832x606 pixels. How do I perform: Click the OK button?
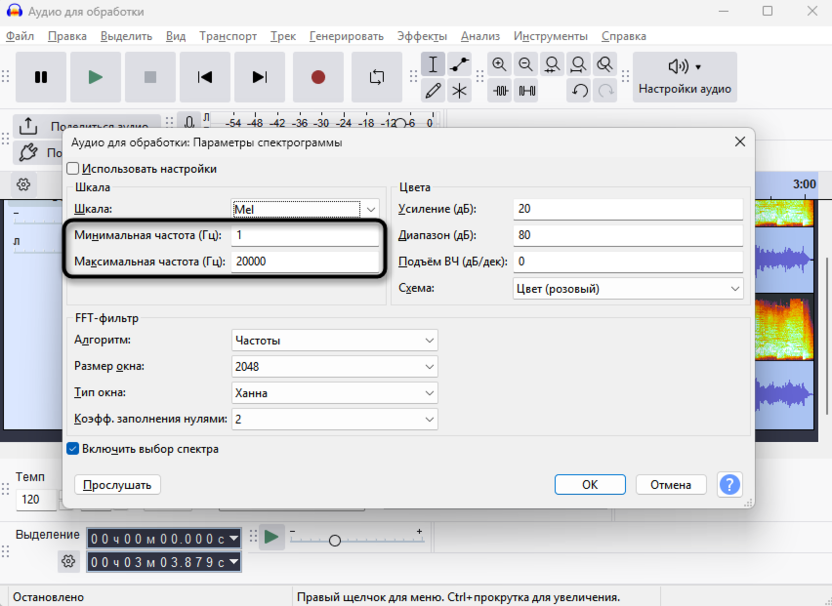[x=590, y=485]
